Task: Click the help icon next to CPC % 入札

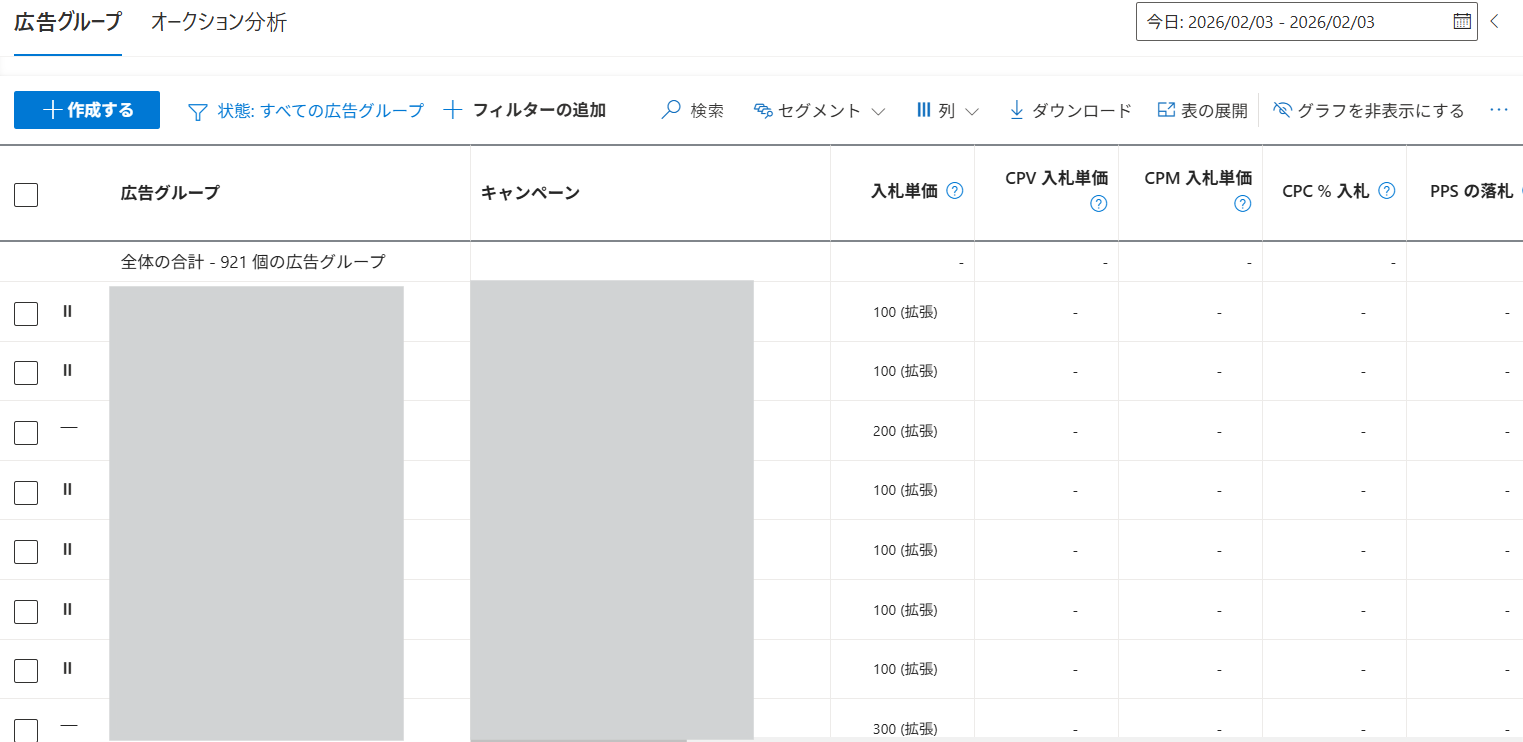Action: coord(1386,191)
